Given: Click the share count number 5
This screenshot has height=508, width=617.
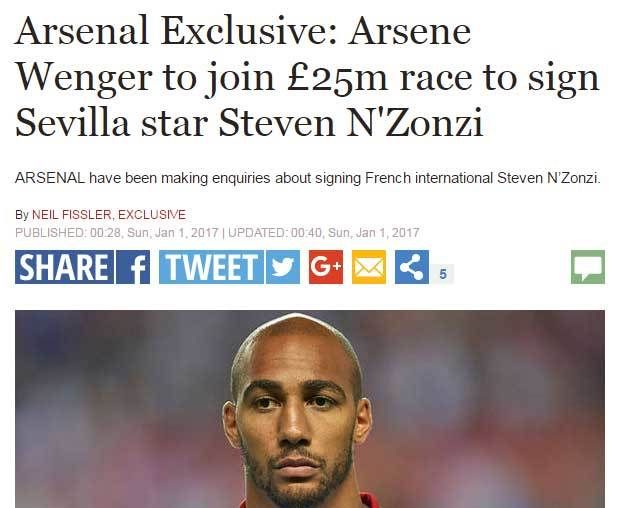Looking at the screenshot, I should coord(443,273).
